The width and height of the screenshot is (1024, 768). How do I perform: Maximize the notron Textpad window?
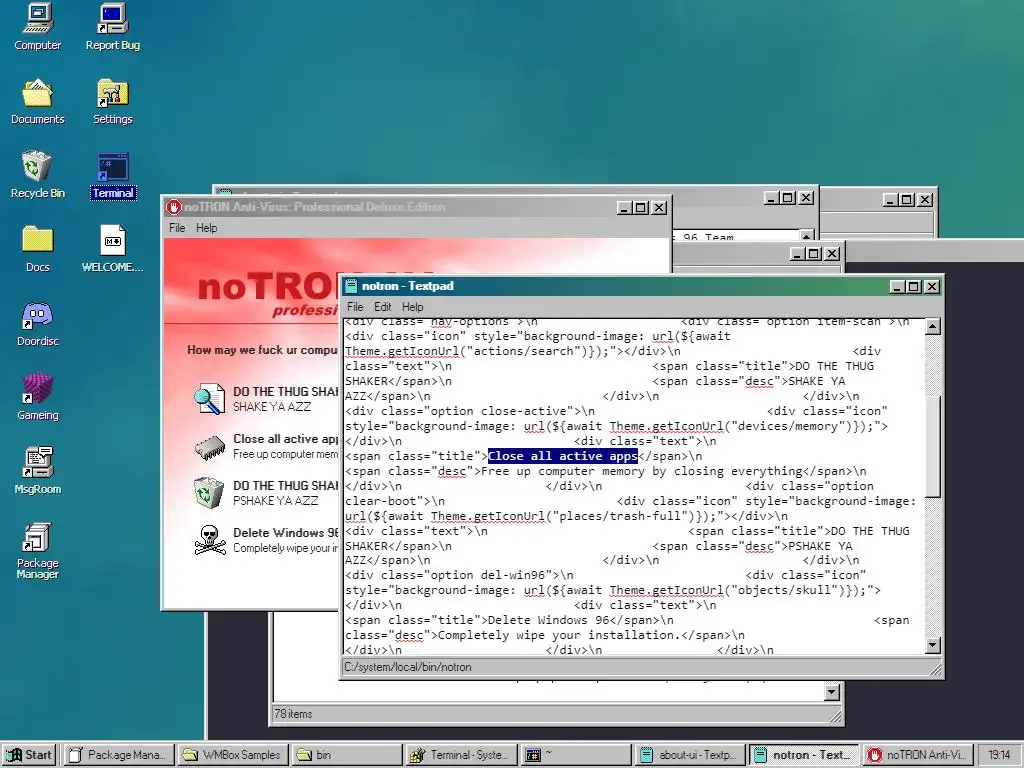click(x=914, y=286)
